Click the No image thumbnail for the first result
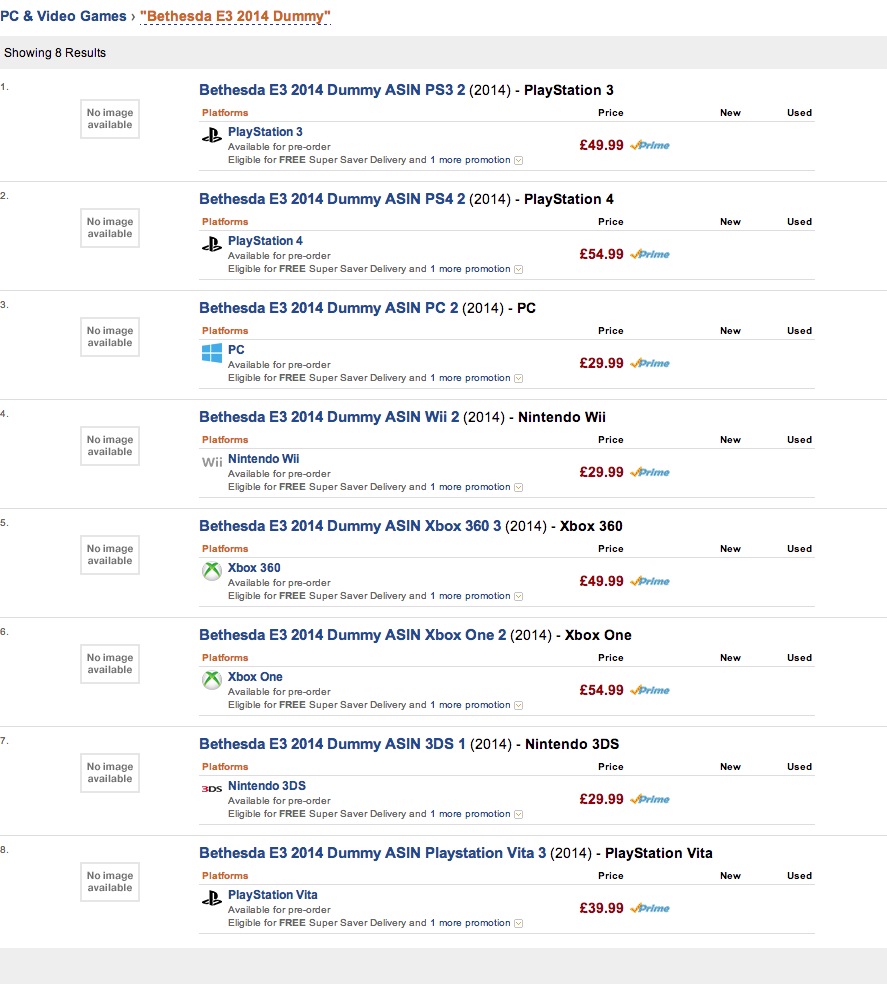Viewport: 887px width, 991px height. point(109,119)
